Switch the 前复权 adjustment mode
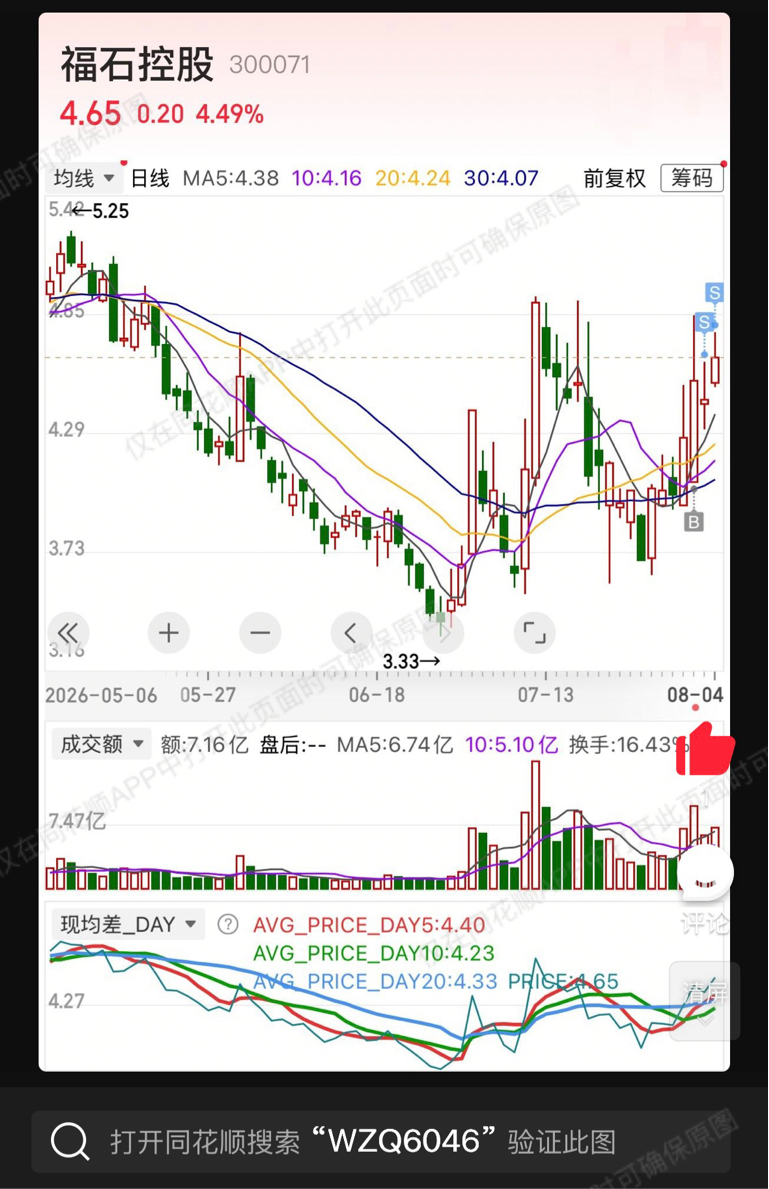Screen dimensions: 769x1189 (614, 179)
